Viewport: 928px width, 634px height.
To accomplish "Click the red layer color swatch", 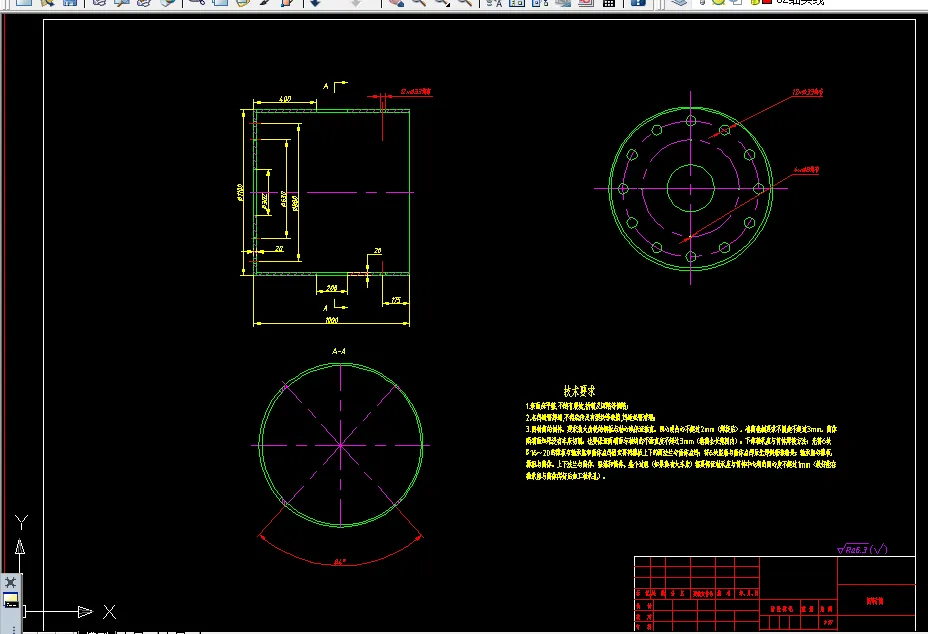I will 767,2.
